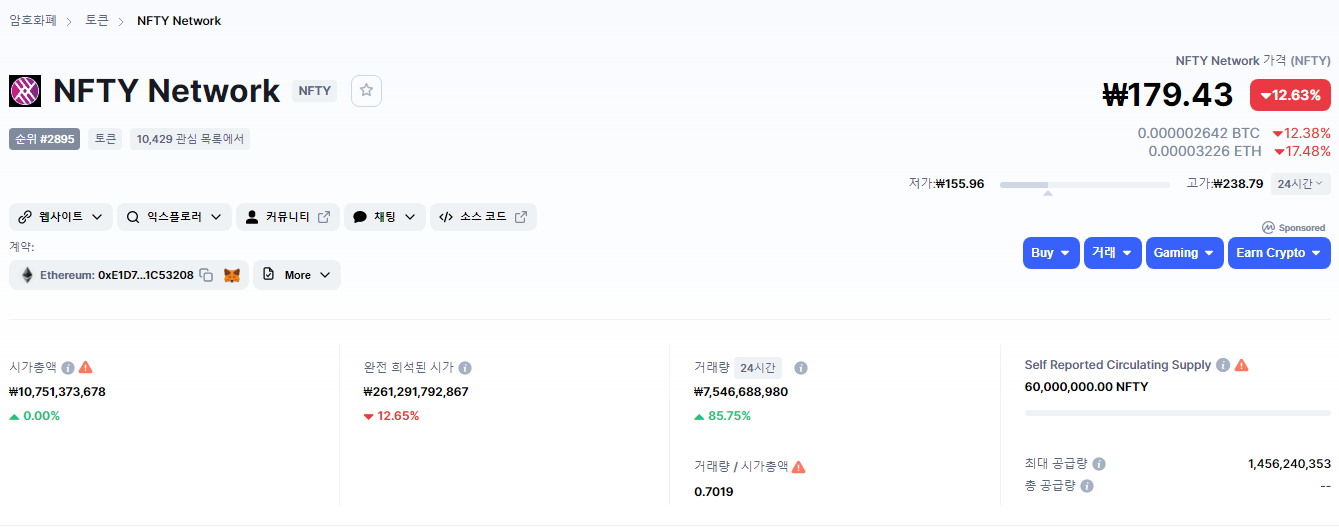Open the 커뮤니티 external link
The width and height of the screenshot is (1339, 528).
(288, 217)
